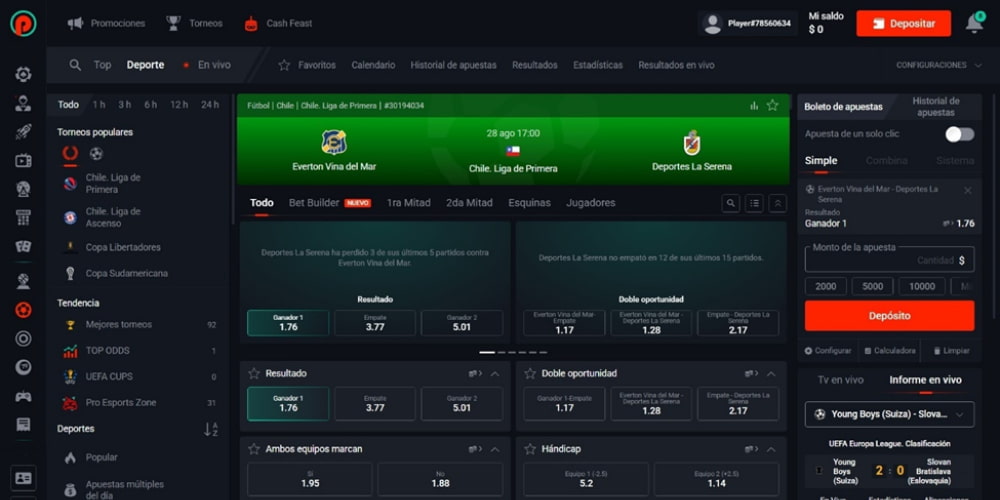1000x500 pixels.
Task: Open Configurar in the bet slip
Action: click(x=828, y=351)
